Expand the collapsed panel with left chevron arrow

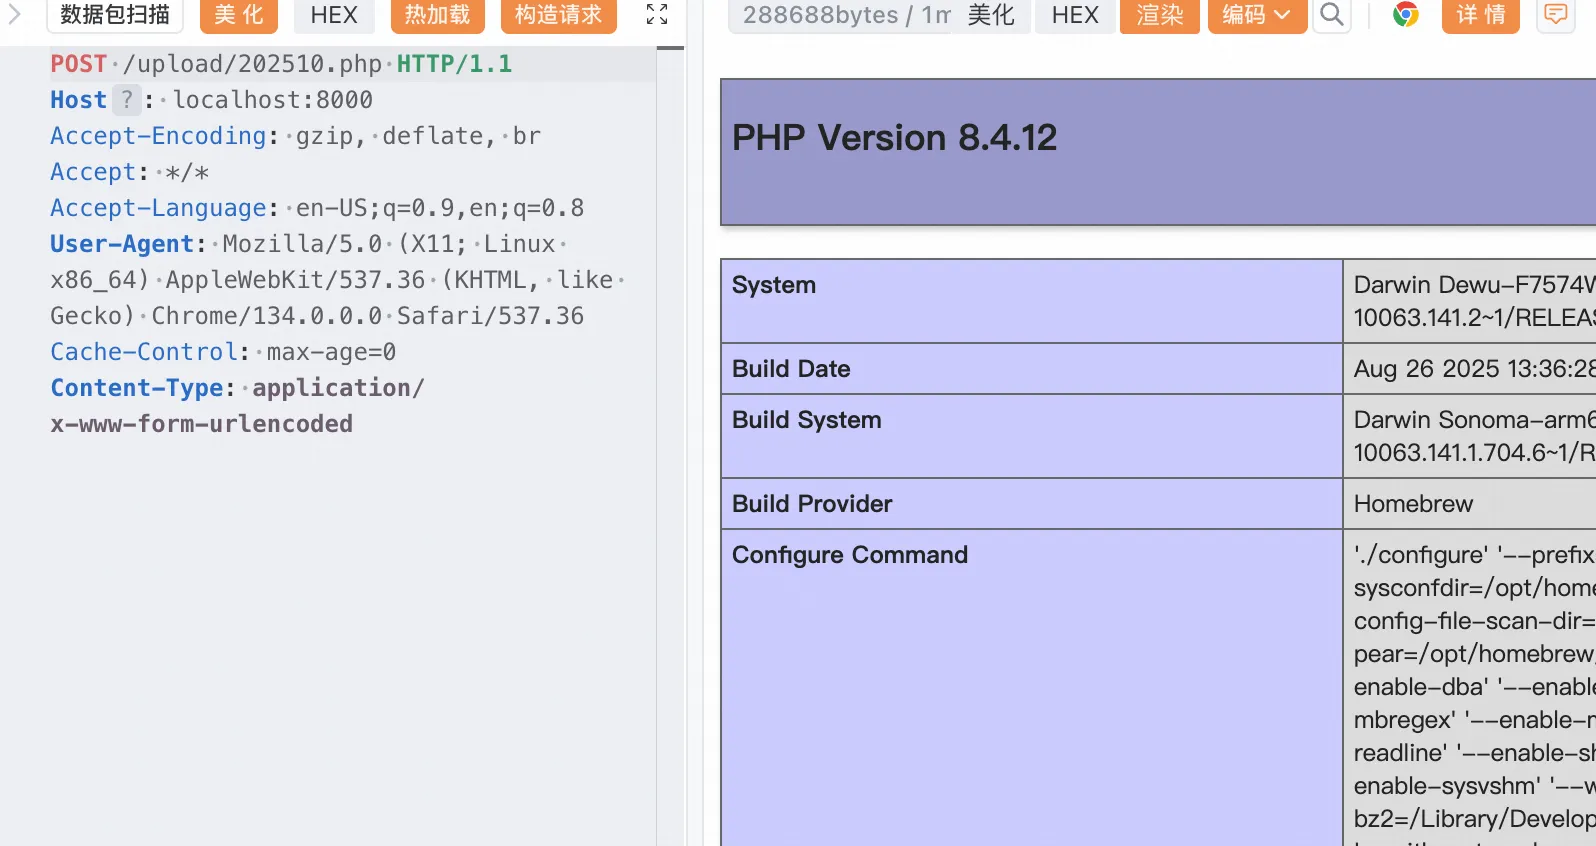[14, 14]
